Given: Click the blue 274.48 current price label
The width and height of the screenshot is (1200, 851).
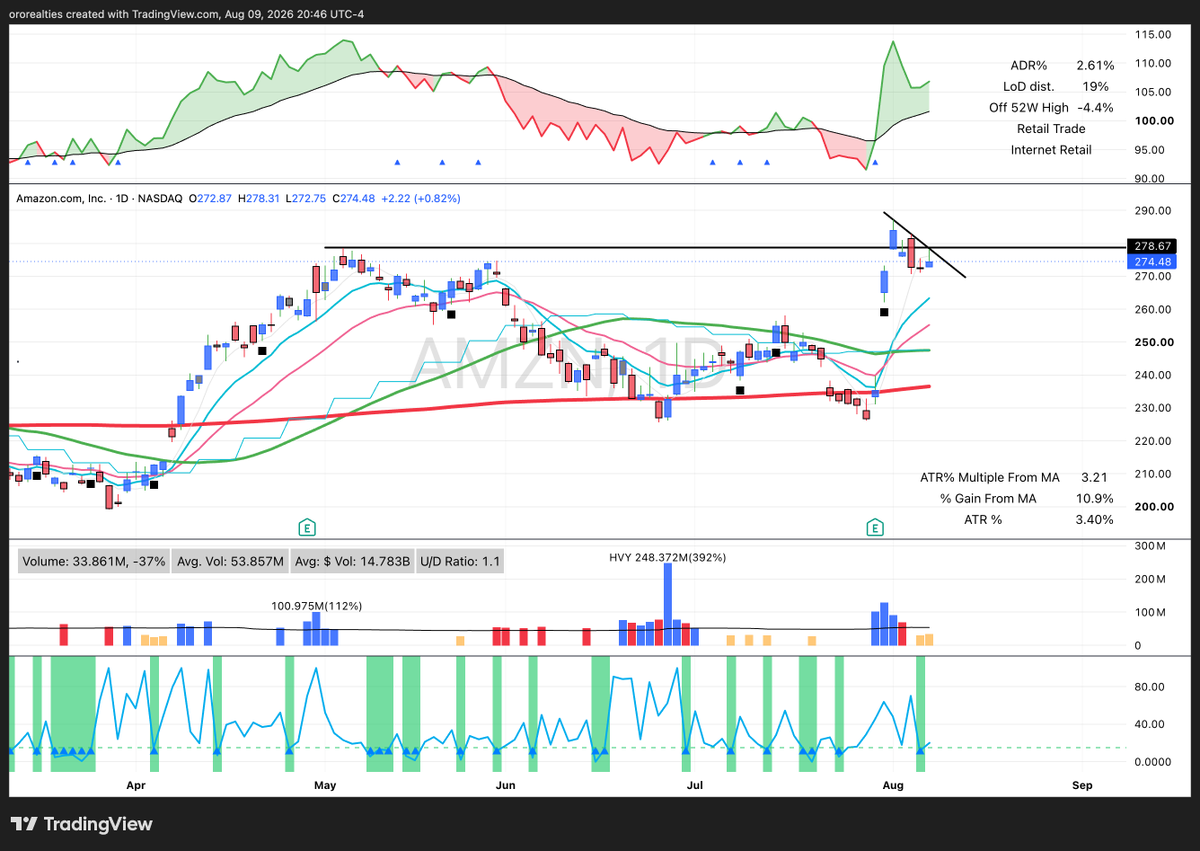Looking at the screenshot, I should click(1152, 261).
